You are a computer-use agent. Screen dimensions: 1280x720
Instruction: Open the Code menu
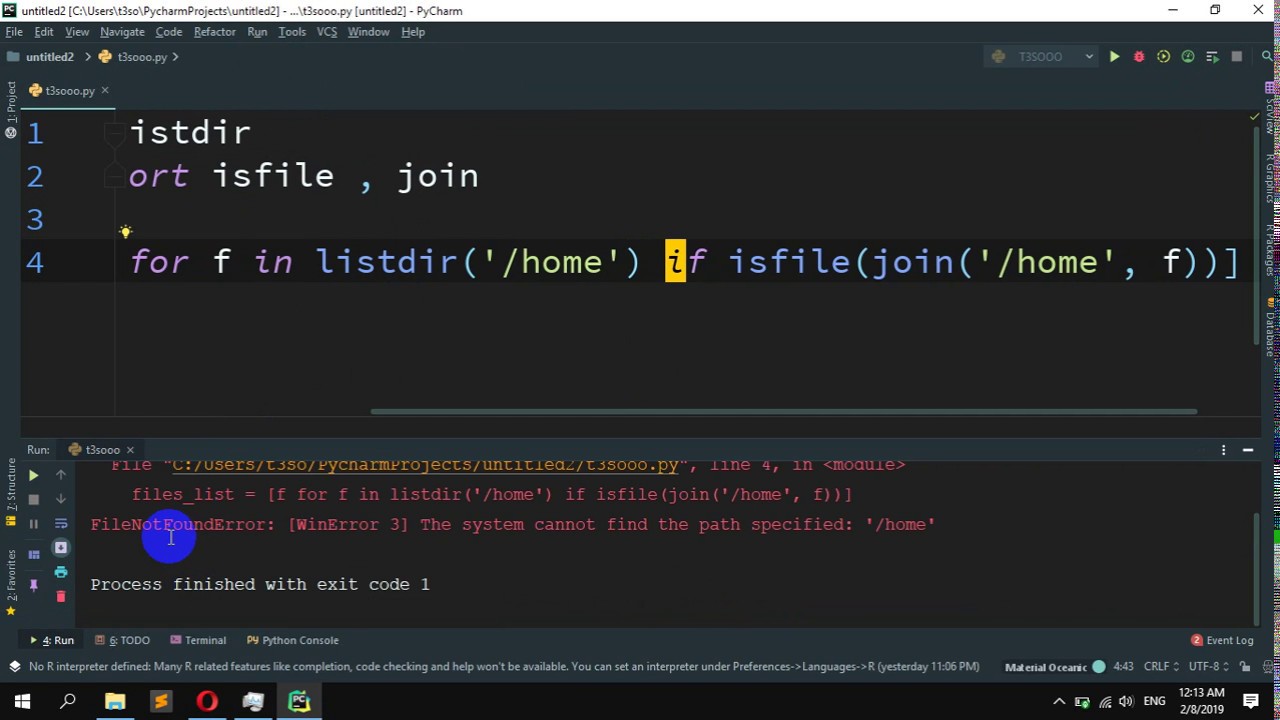pyautogui.click(x=169, y=32)
